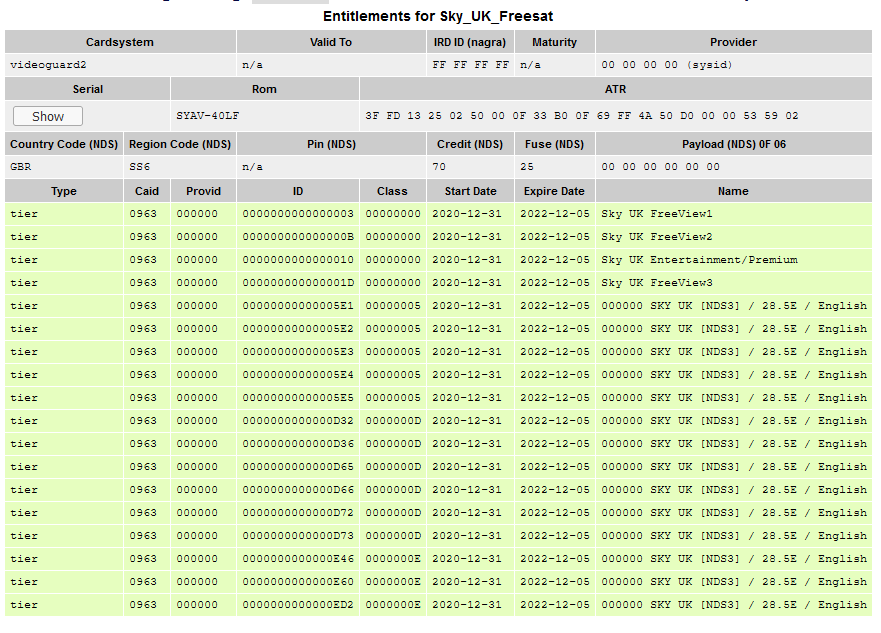This screenshot has height=633, width=881.
Task: Select the Sky UK FreeView1 name
Action: click(657, 214)
